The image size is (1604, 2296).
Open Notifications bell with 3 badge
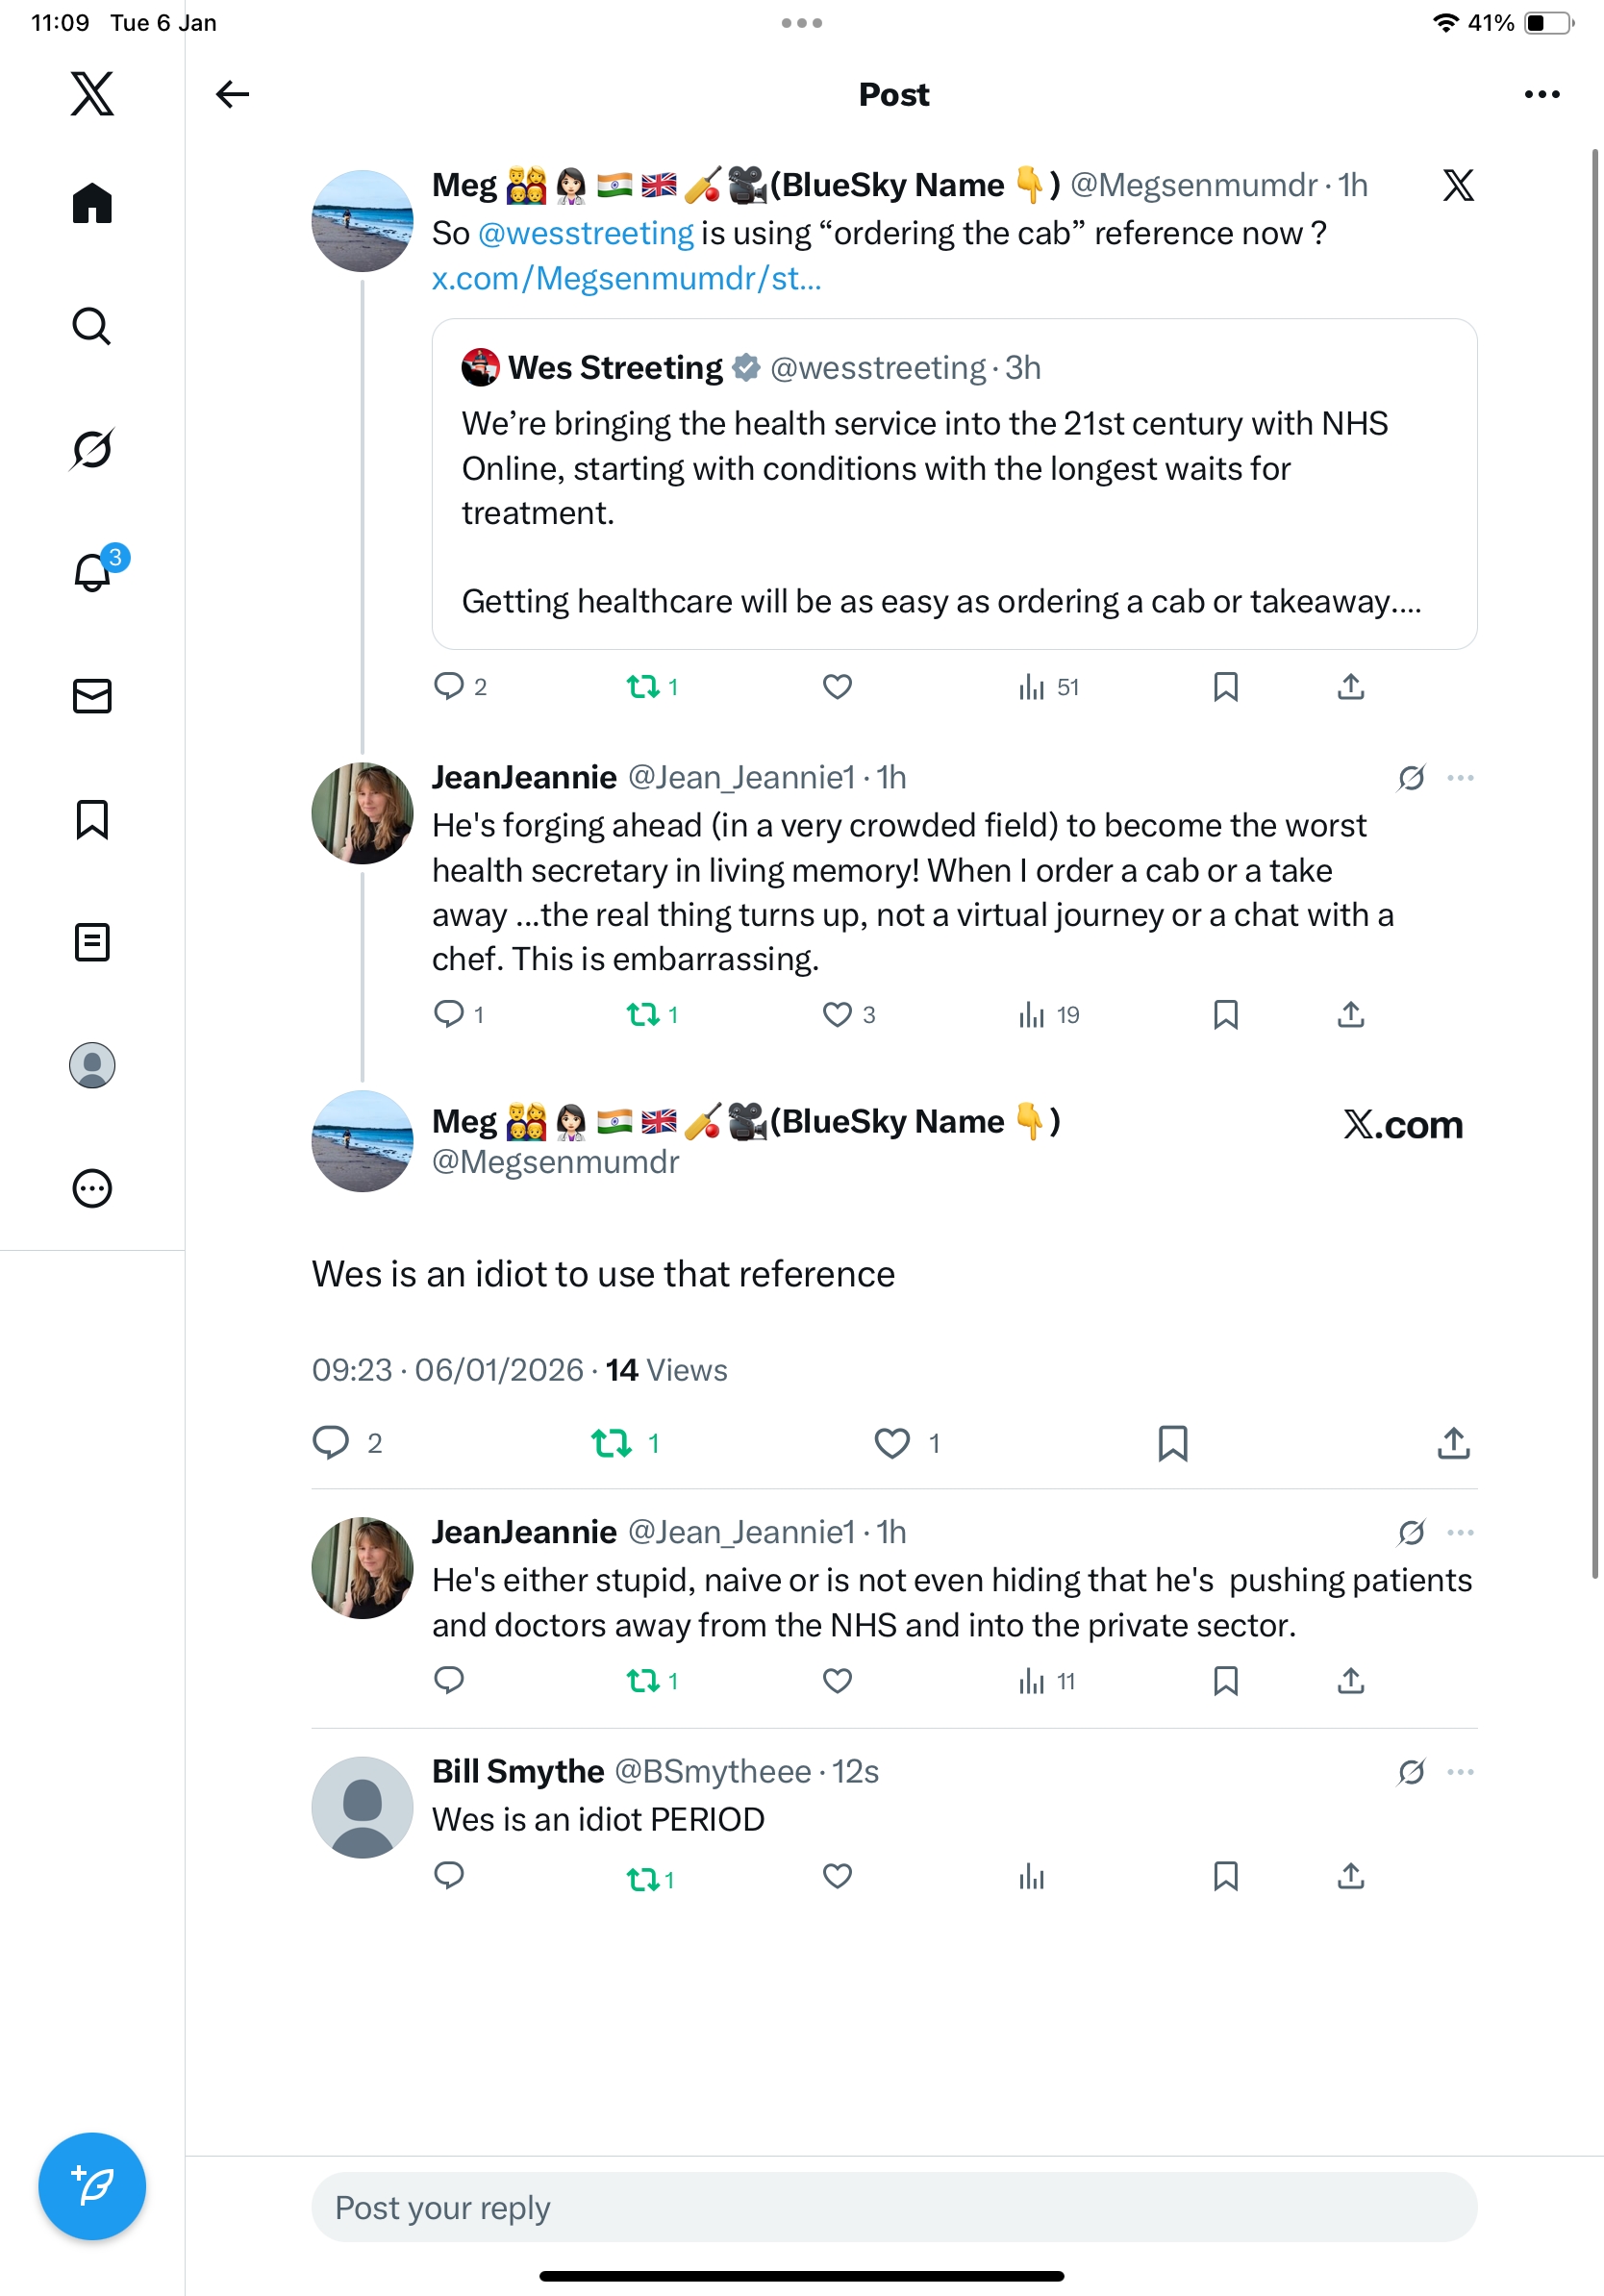click(x=92, y=573)
